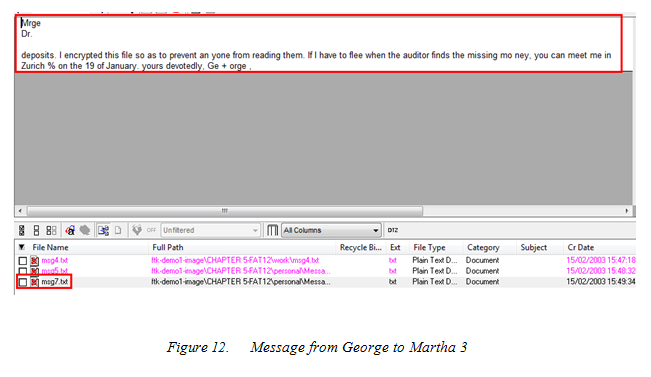Open the column settings icon
Image resolution: width=651 pixels, height=377 pixels.
(x=272, y=230)
